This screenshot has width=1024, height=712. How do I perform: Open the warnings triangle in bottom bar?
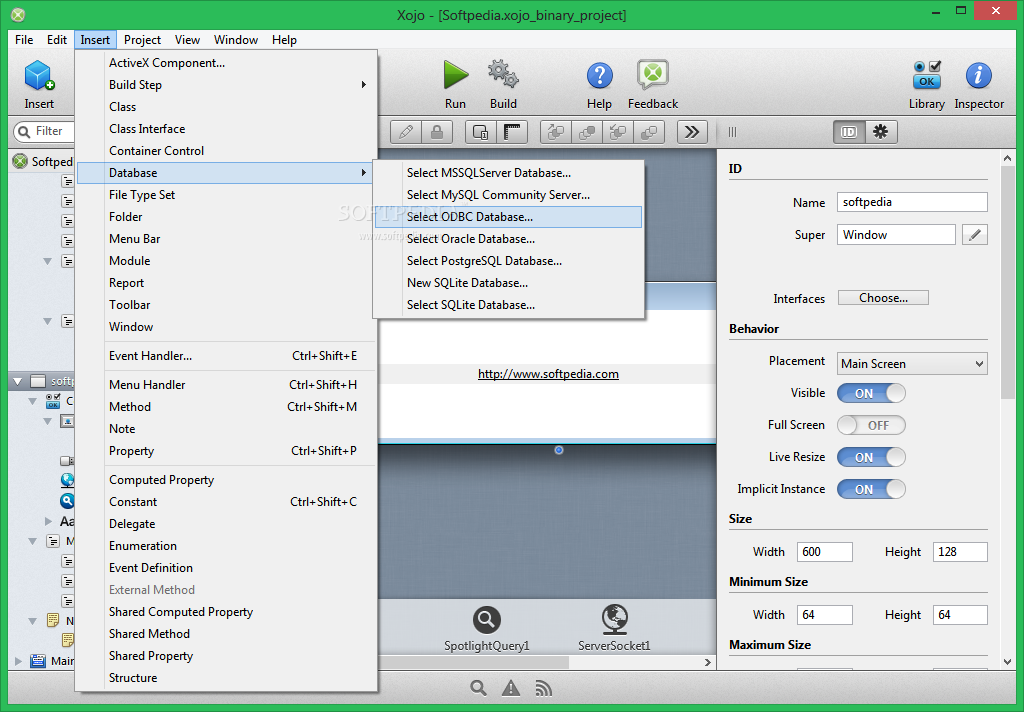click(x=511, y=688)
